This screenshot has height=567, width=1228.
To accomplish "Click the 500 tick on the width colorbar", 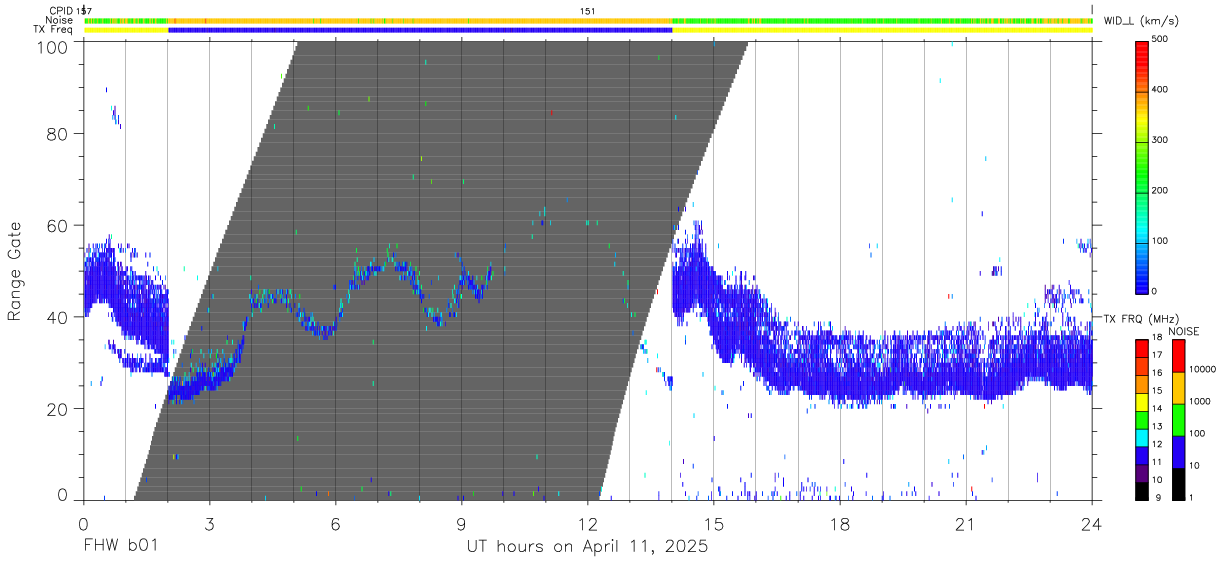I will click(1161, 40).
